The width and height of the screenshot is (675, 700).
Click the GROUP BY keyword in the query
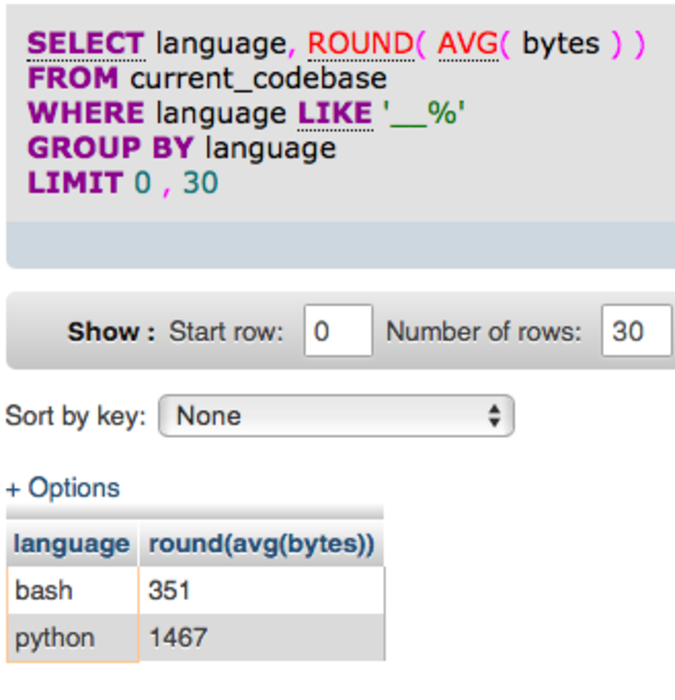point(111,149)
